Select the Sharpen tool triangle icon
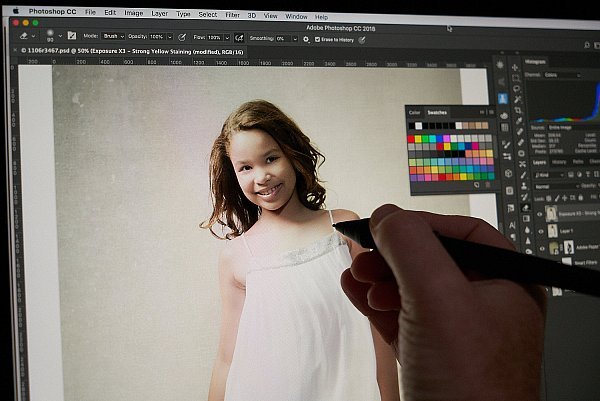Viewport: 600px width, 401px height. point(528,241)
